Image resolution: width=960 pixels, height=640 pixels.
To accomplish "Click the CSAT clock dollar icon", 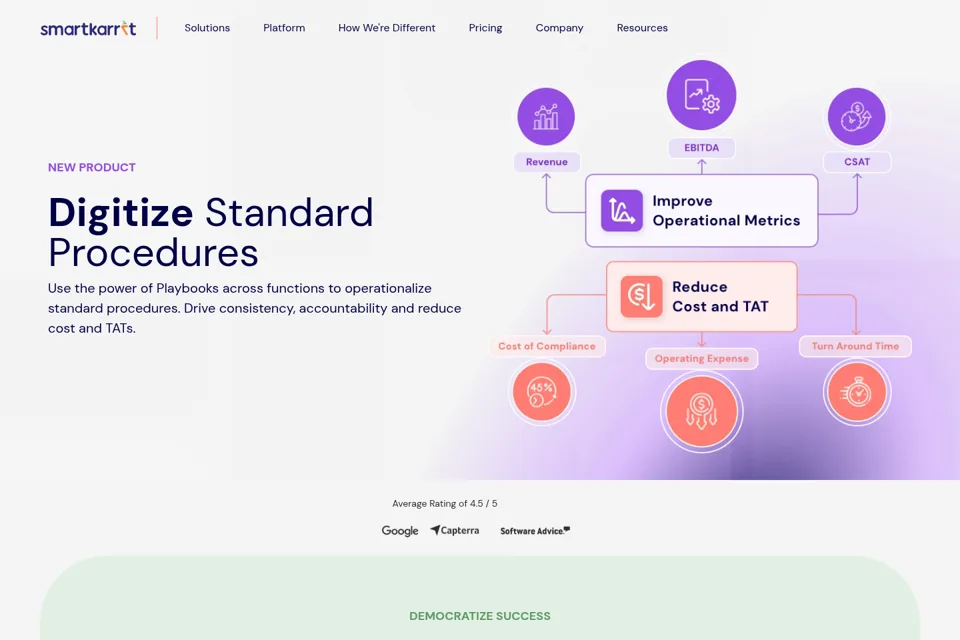I will (x=857, y=116).
